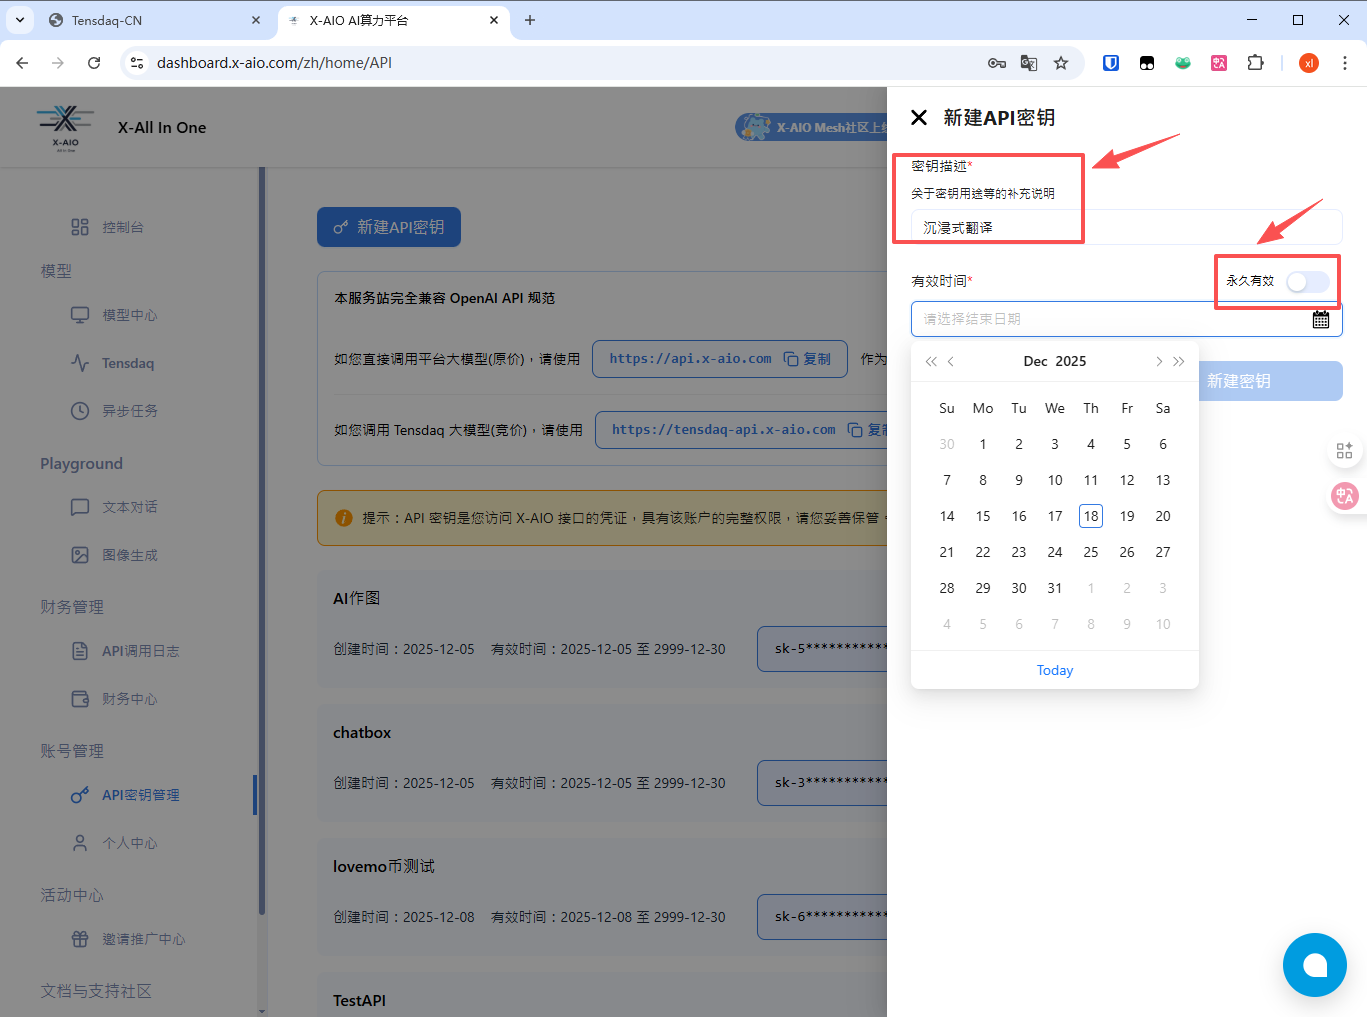The width and height of the screenshot is (1367, 1017).
Task: Pick December 18 in the calendar
Action: click(1091, 516)
